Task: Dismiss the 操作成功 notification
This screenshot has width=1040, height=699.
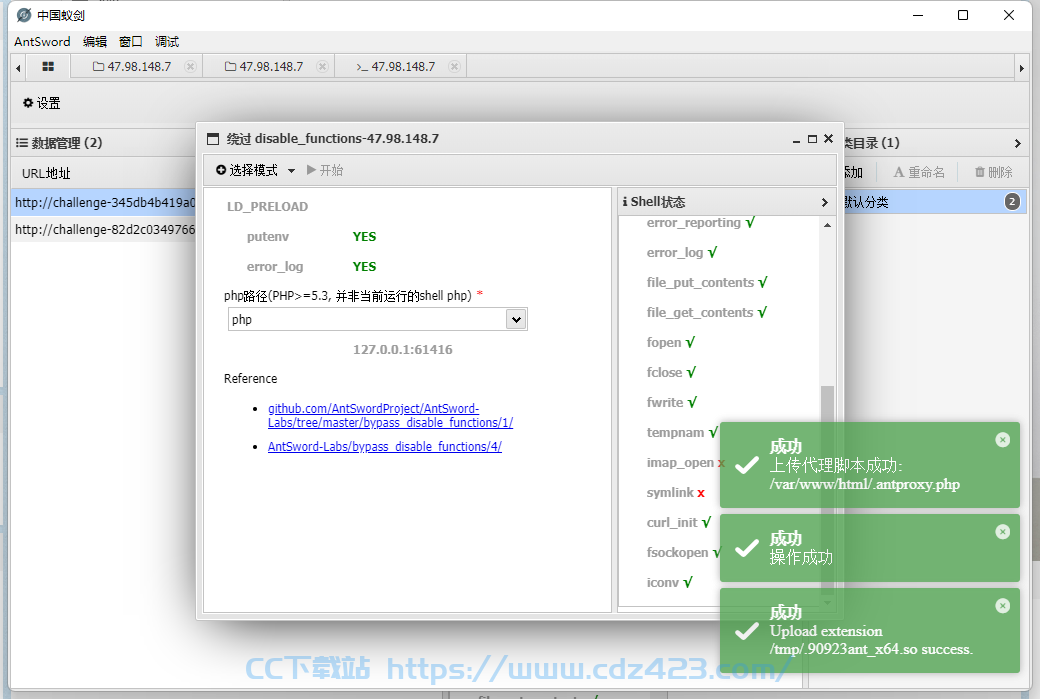Action: click(x=1002, y=532)
